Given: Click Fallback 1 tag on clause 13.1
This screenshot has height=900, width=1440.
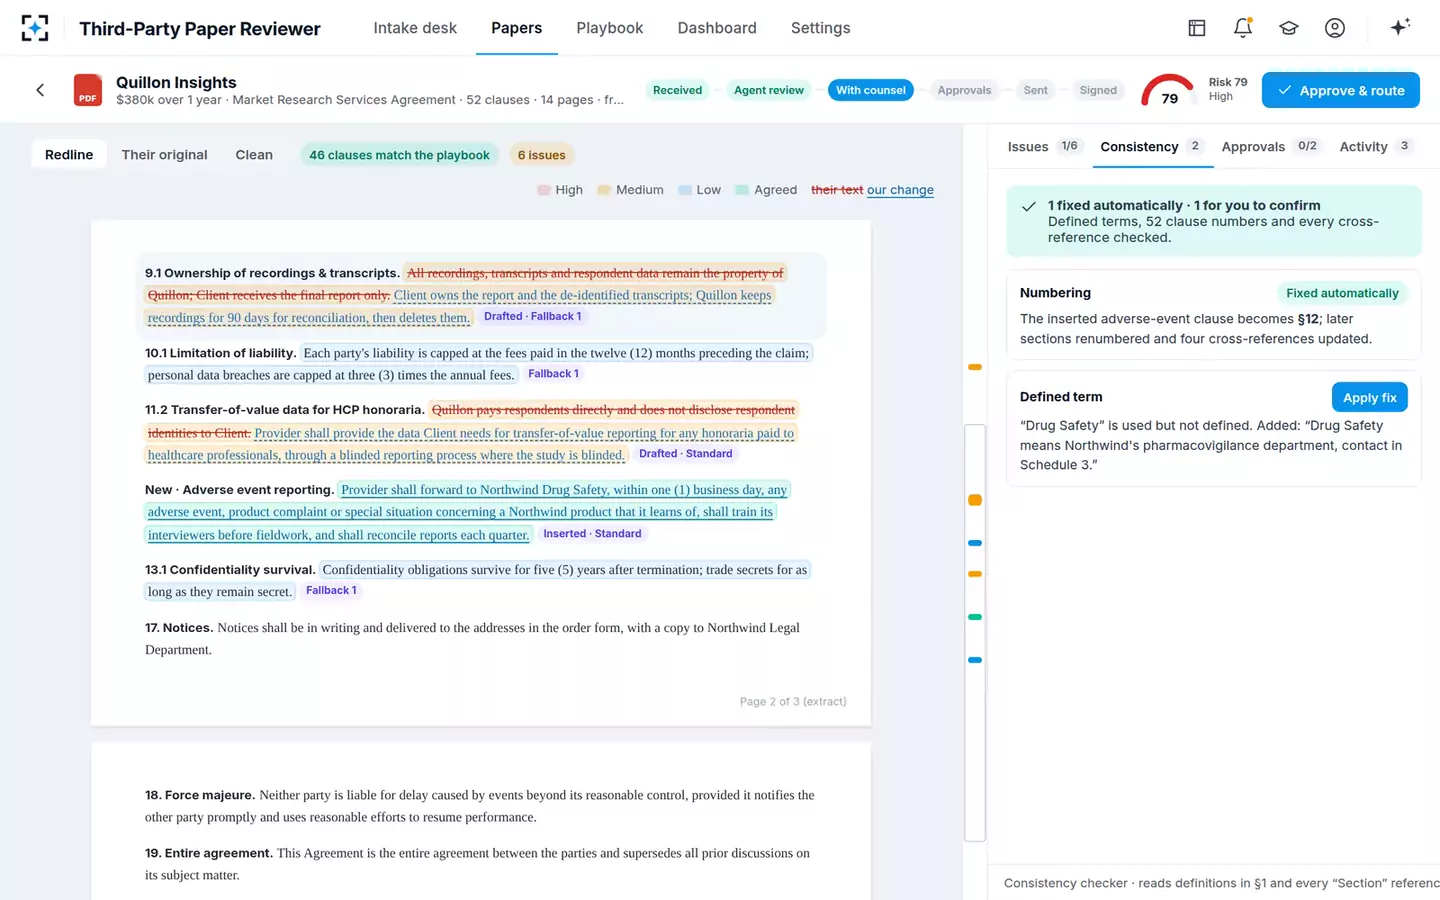Looking at the screenshot, I should (x=331, y=591).
